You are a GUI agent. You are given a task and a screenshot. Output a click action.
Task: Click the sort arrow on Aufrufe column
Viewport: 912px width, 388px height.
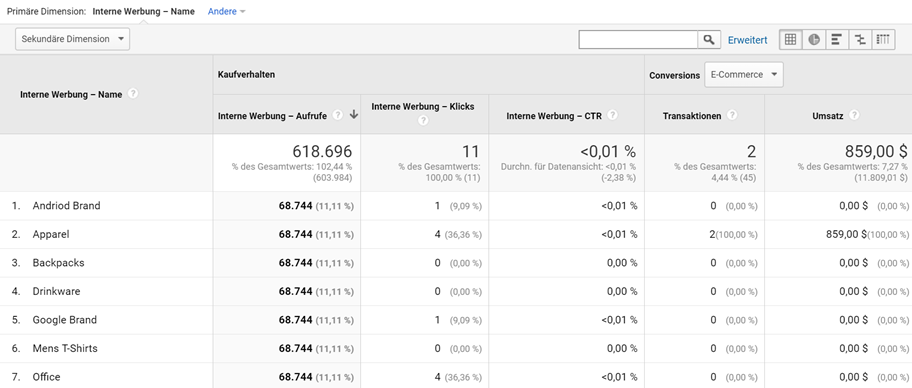[353, 115]
